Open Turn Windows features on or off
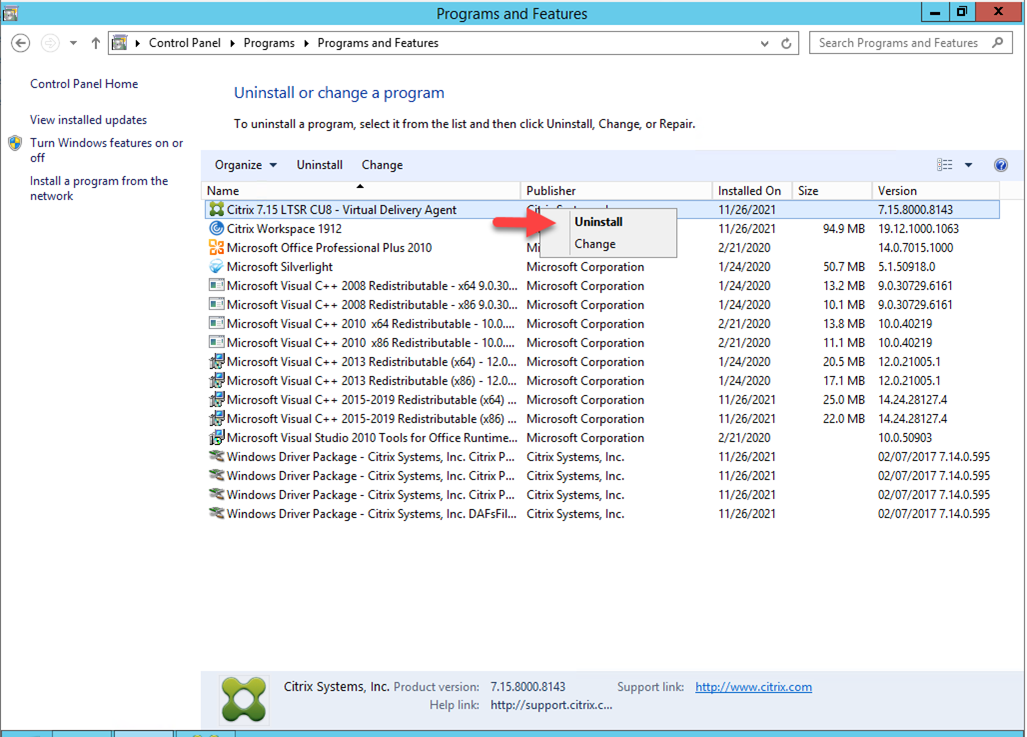The height and width of the screenshot is (737, 1027). [107, 150]
